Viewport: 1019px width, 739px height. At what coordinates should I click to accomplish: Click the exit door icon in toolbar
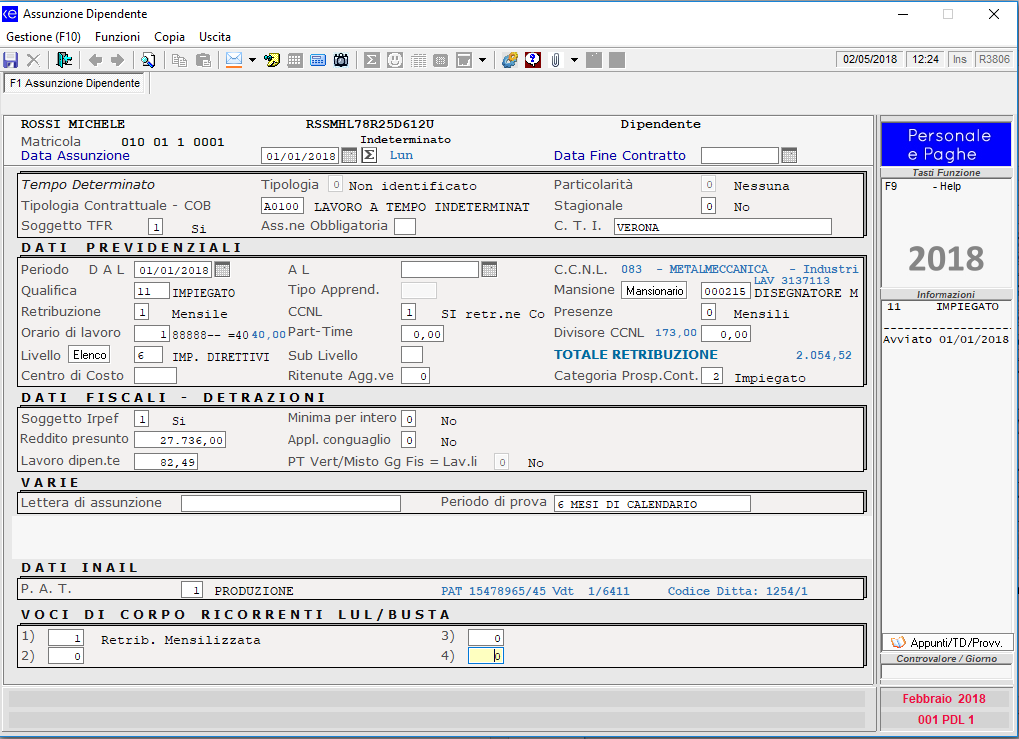coord(64,60)
